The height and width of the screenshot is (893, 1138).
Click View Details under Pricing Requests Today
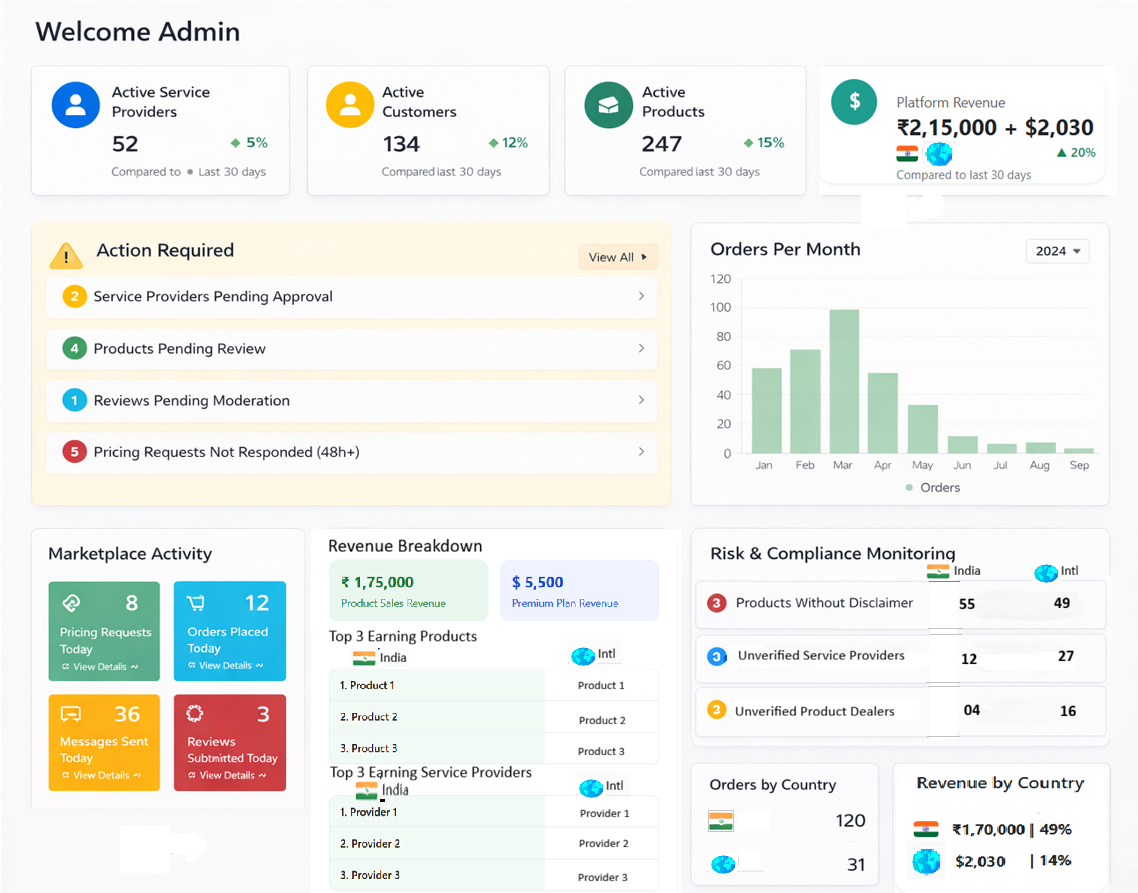coord(100,667)
